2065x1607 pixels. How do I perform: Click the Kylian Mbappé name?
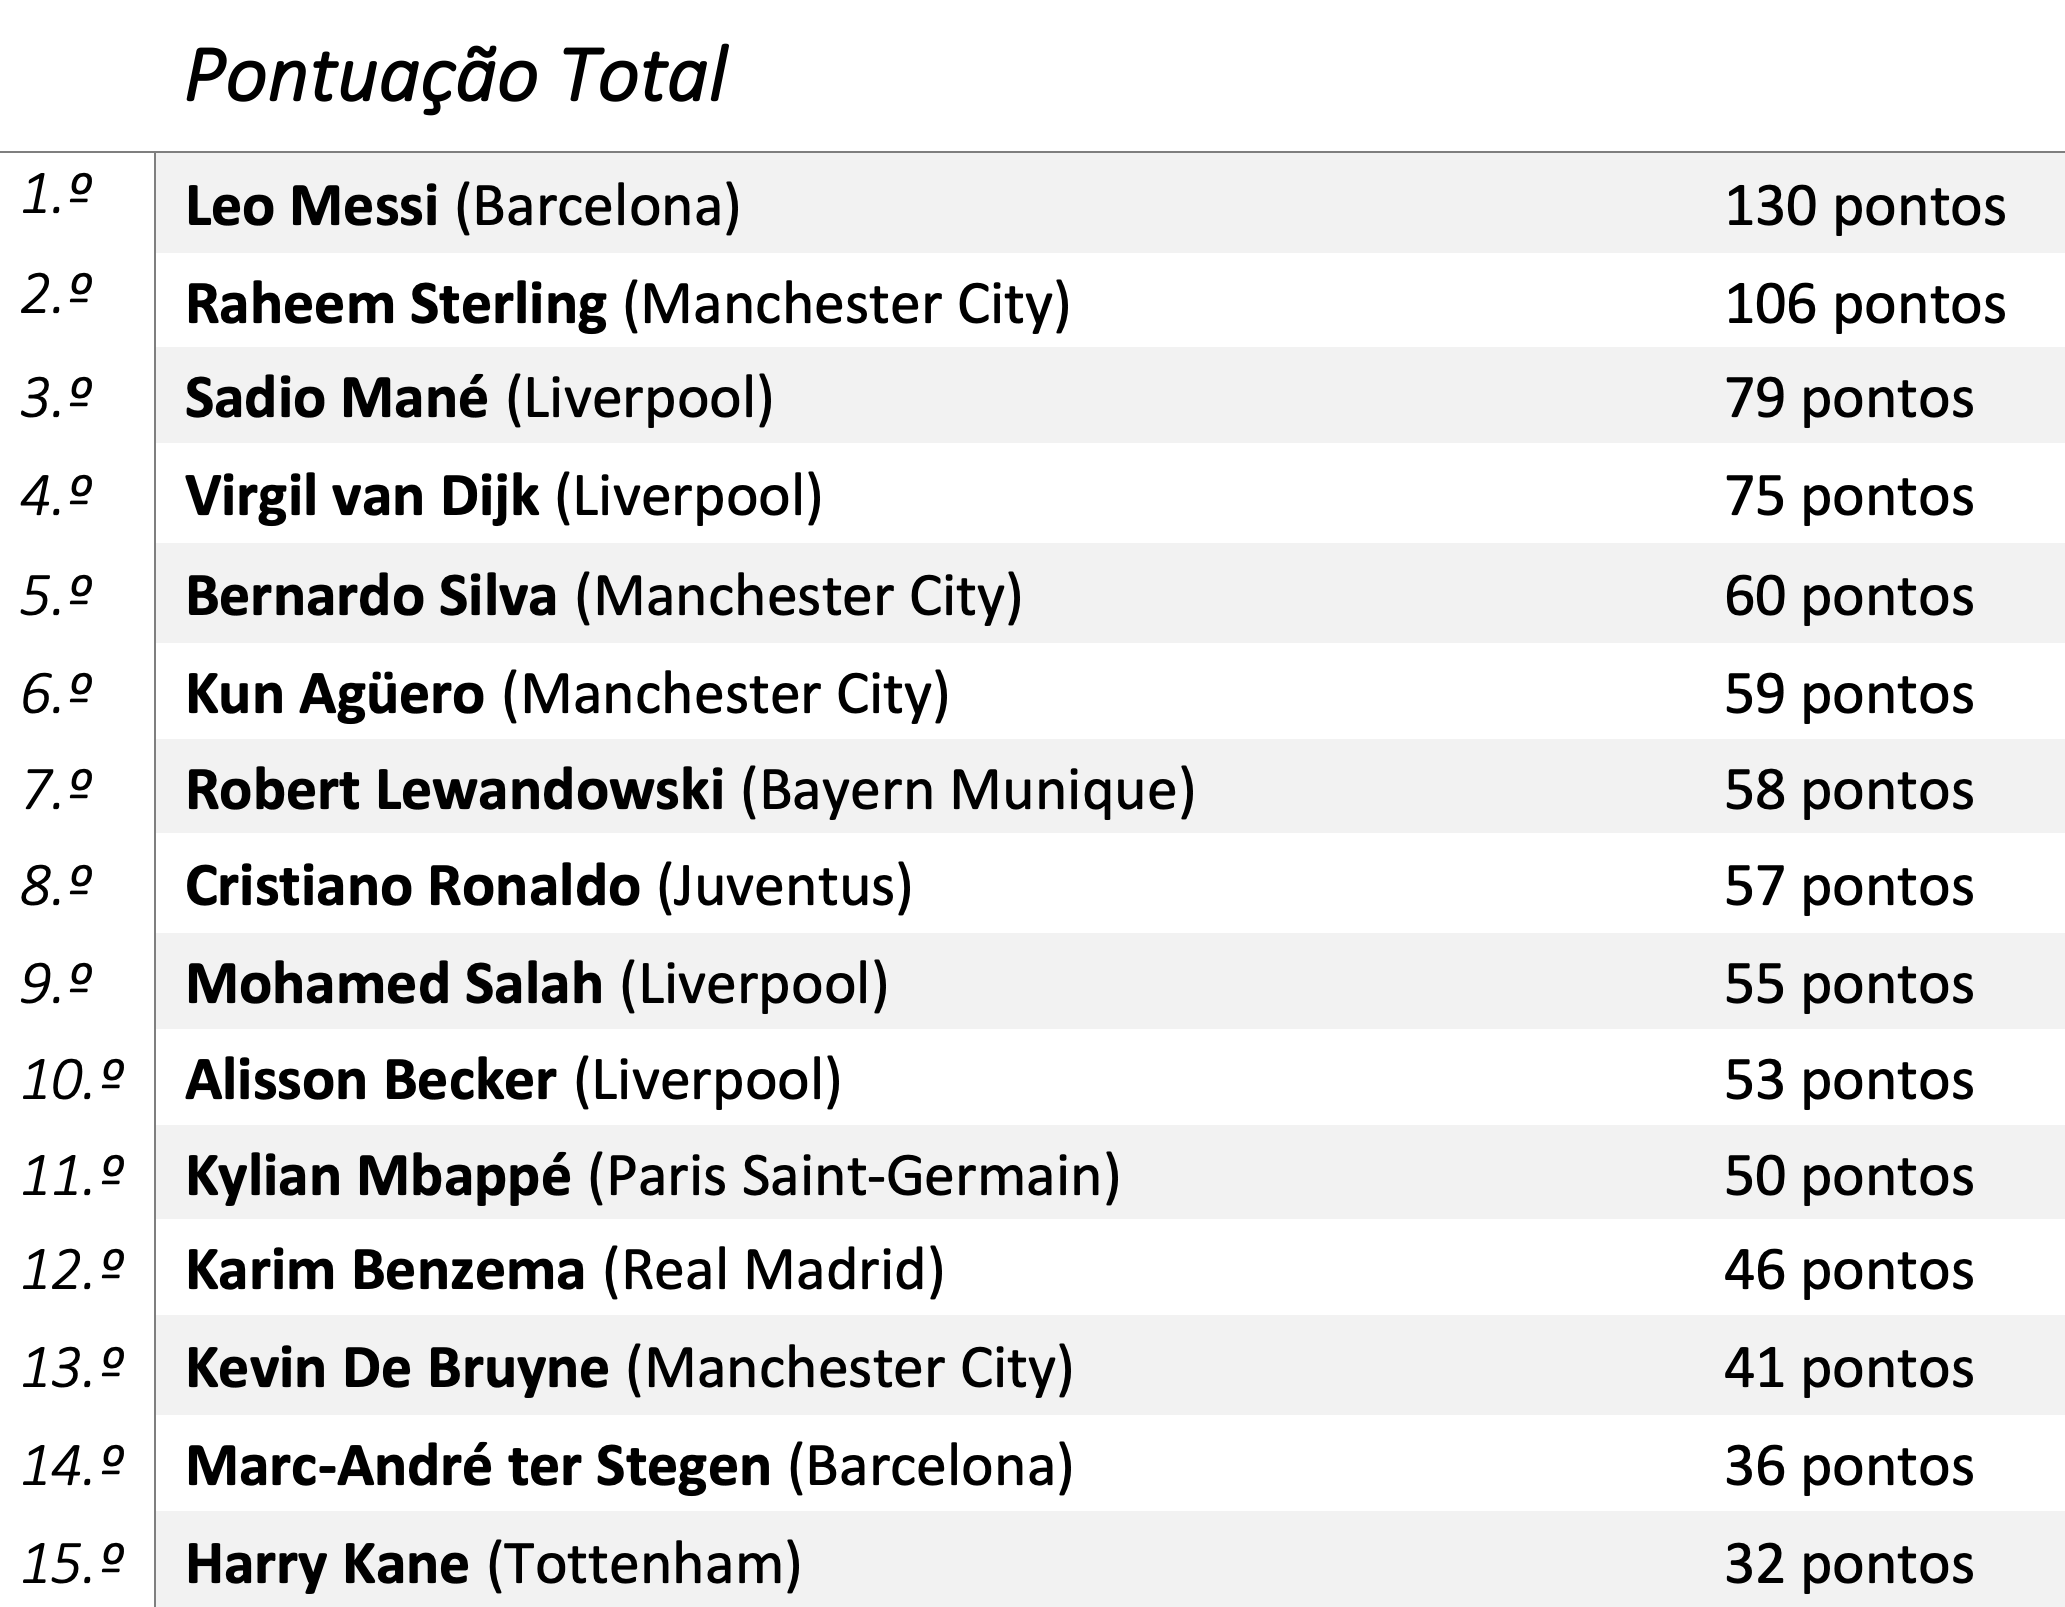click(x=378, y=1176)
